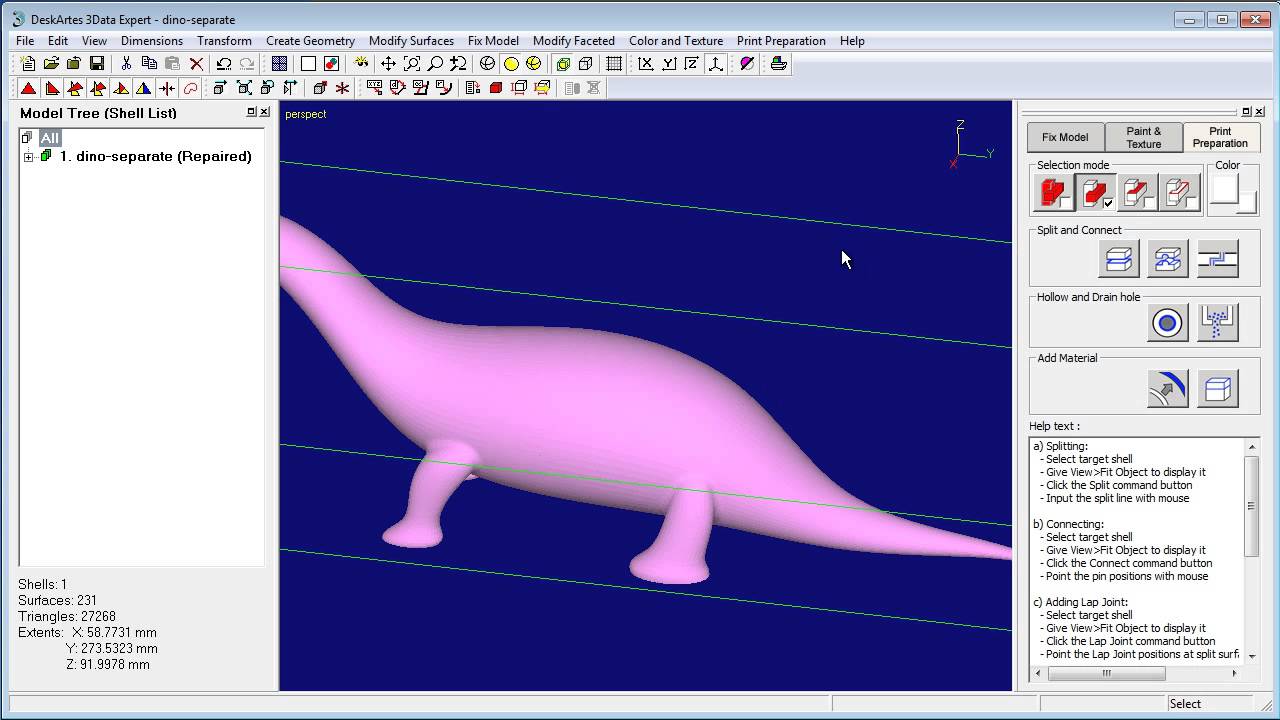Open the Fix Model menu in menu bar

(x=493, y=41)
